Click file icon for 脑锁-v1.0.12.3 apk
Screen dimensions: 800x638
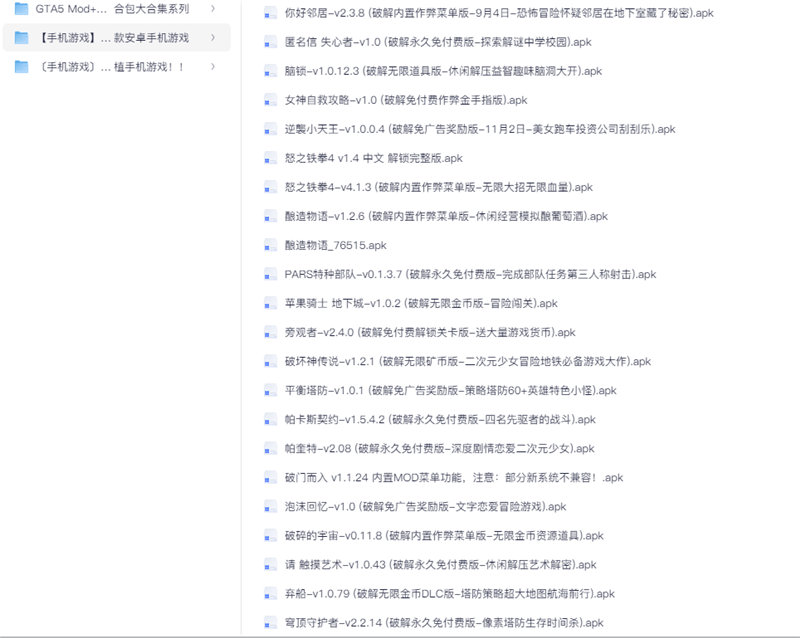(270, 71)
